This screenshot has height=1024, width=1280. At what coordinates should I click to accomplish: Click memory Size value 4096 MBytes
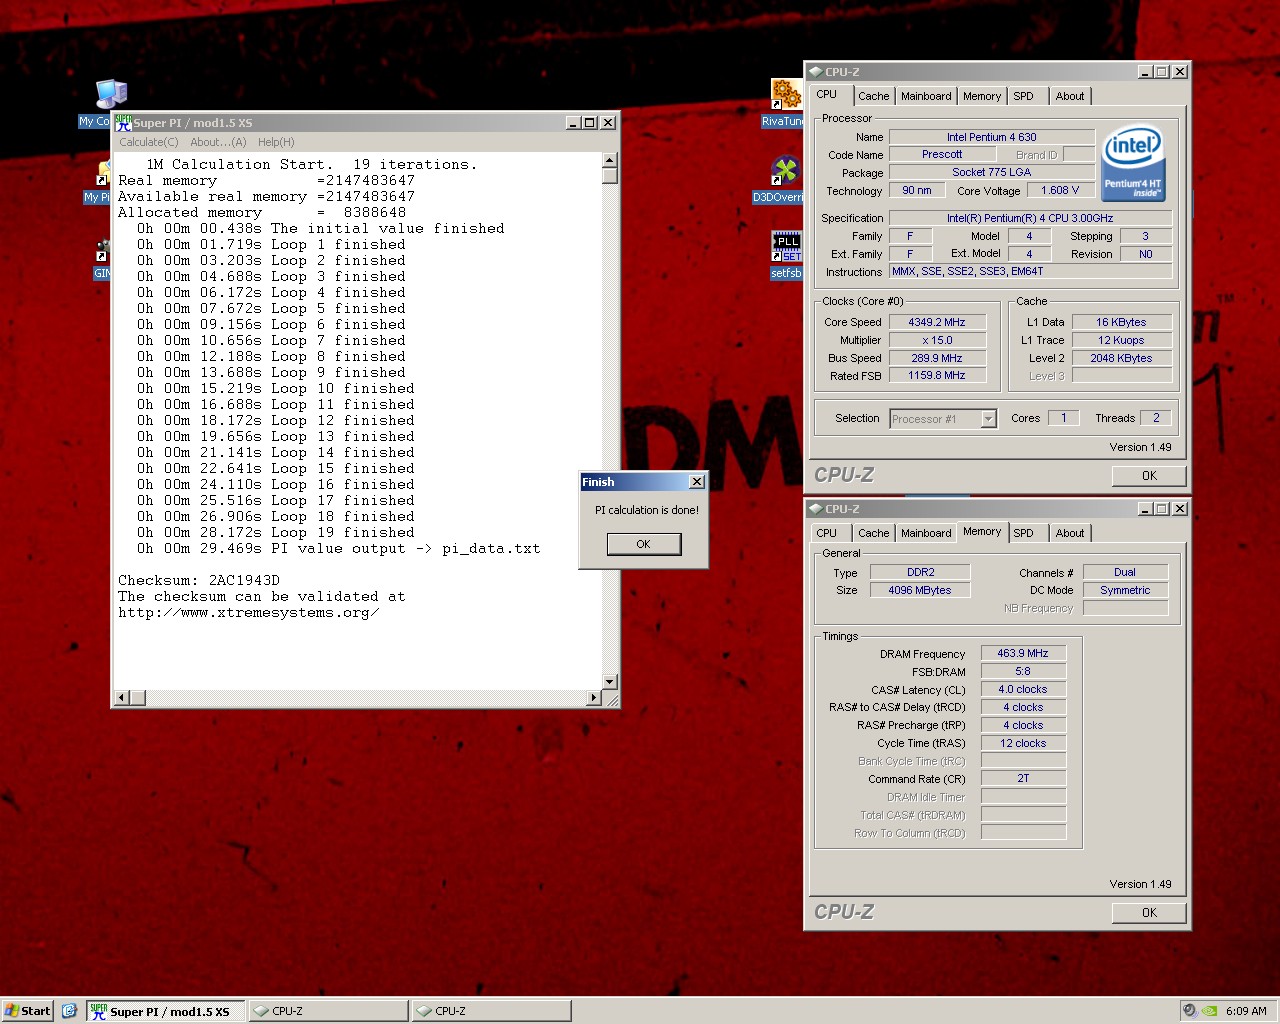[x=920, y=590]
